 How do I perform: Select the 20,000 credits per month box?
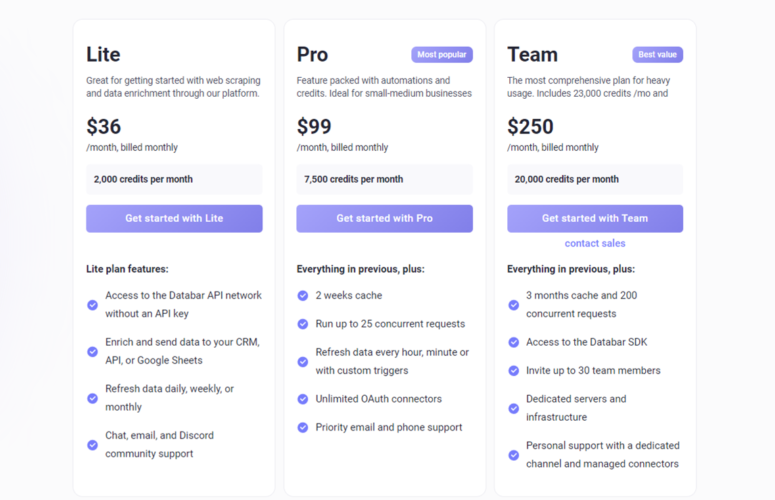[595, 179]
